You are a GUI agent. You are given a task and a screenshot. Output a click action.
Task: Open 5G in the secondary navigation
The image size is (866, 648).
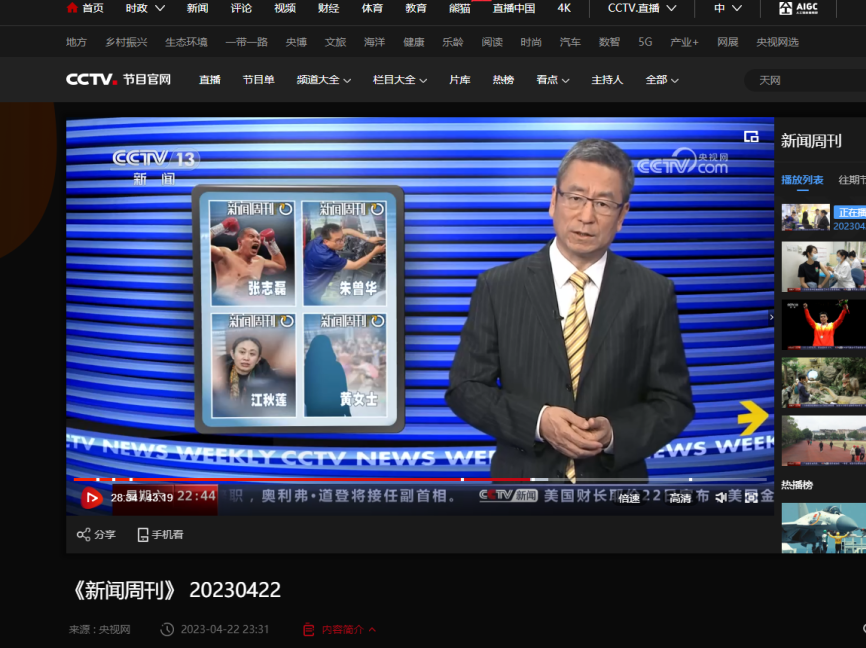645,42
